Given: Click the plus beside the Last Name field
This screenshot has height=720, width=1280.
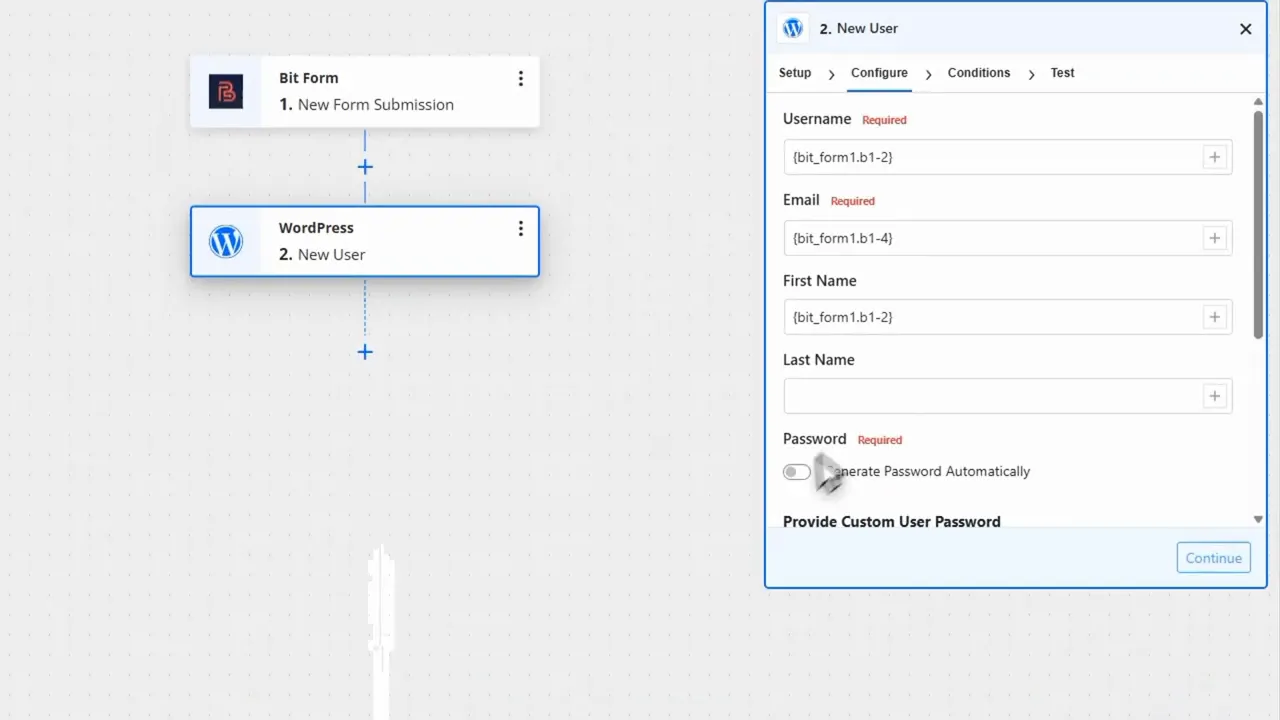Looking at the screenshot, I should (1214, 396).
